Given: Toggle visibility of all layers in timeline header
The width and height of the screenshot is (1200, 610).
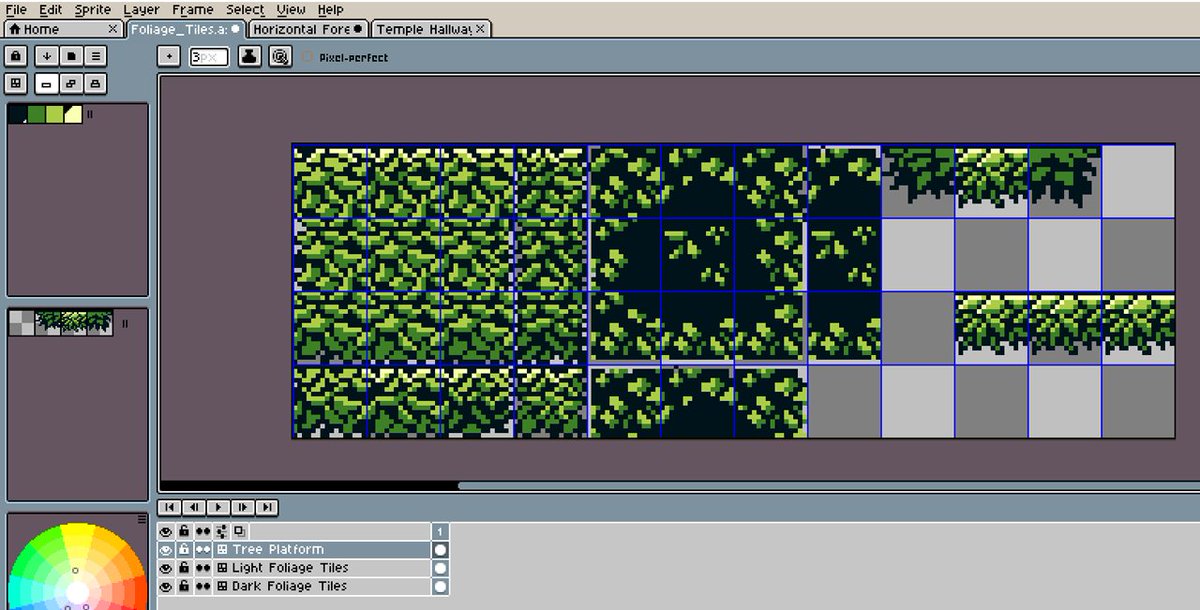Looking at the screenshot, I should point(166,531).
